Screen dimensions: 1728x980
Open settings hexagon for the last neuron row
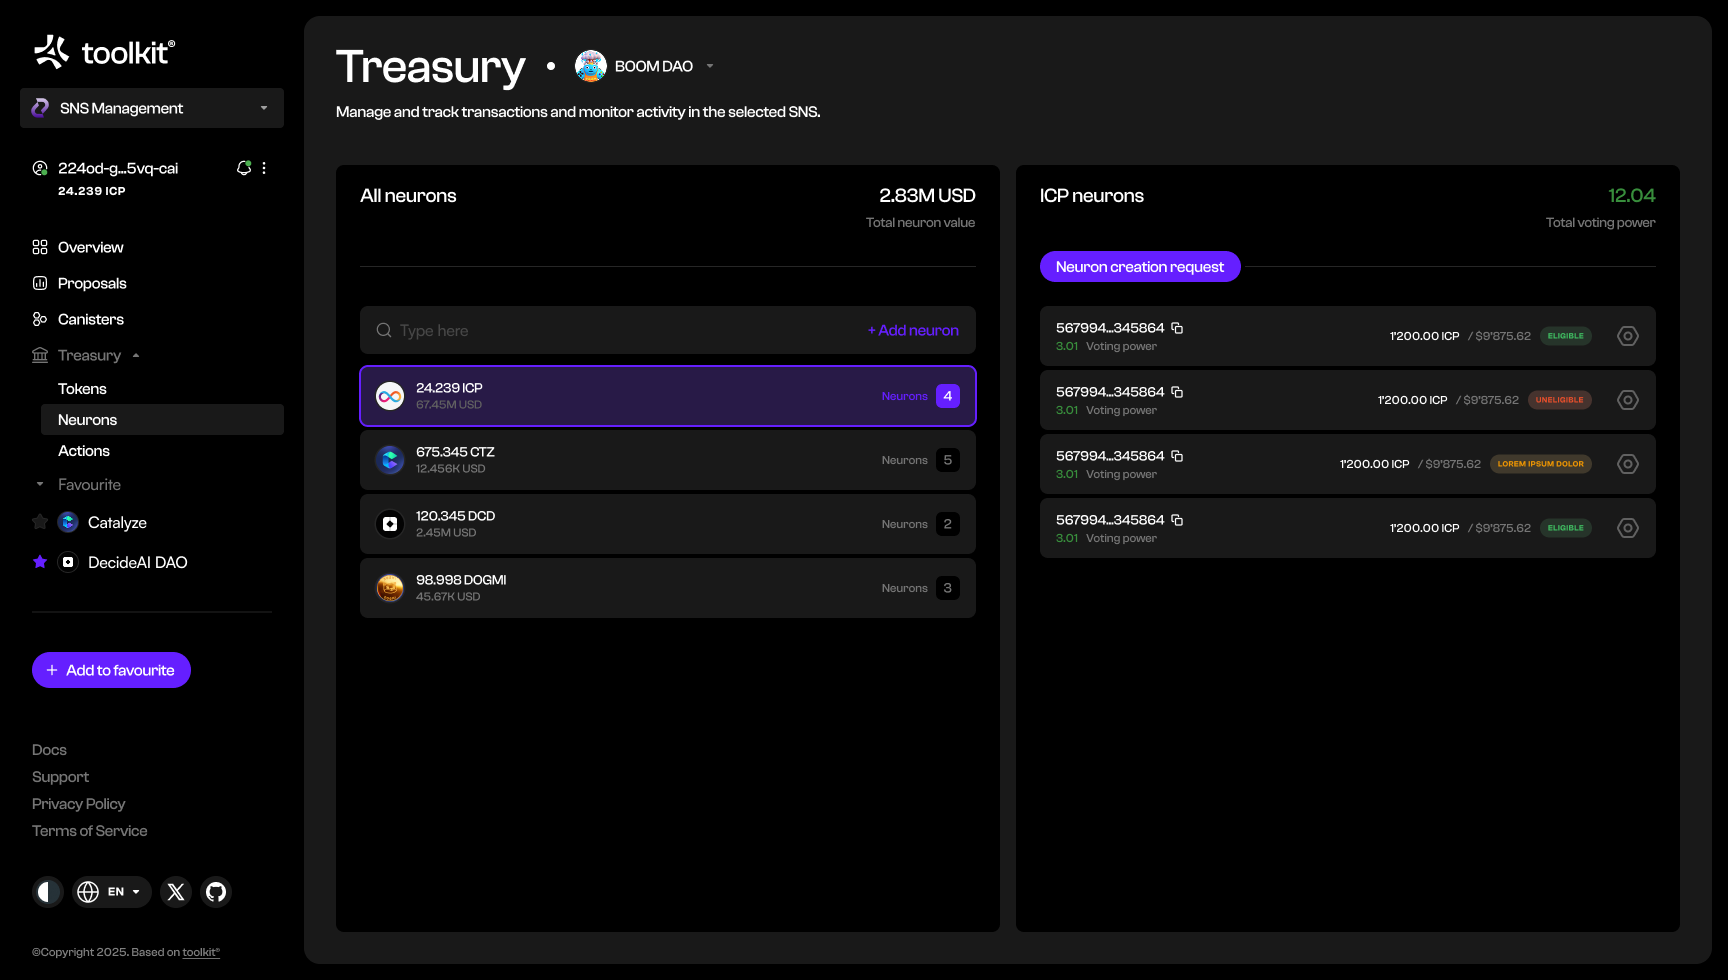tap(1628, 528)
